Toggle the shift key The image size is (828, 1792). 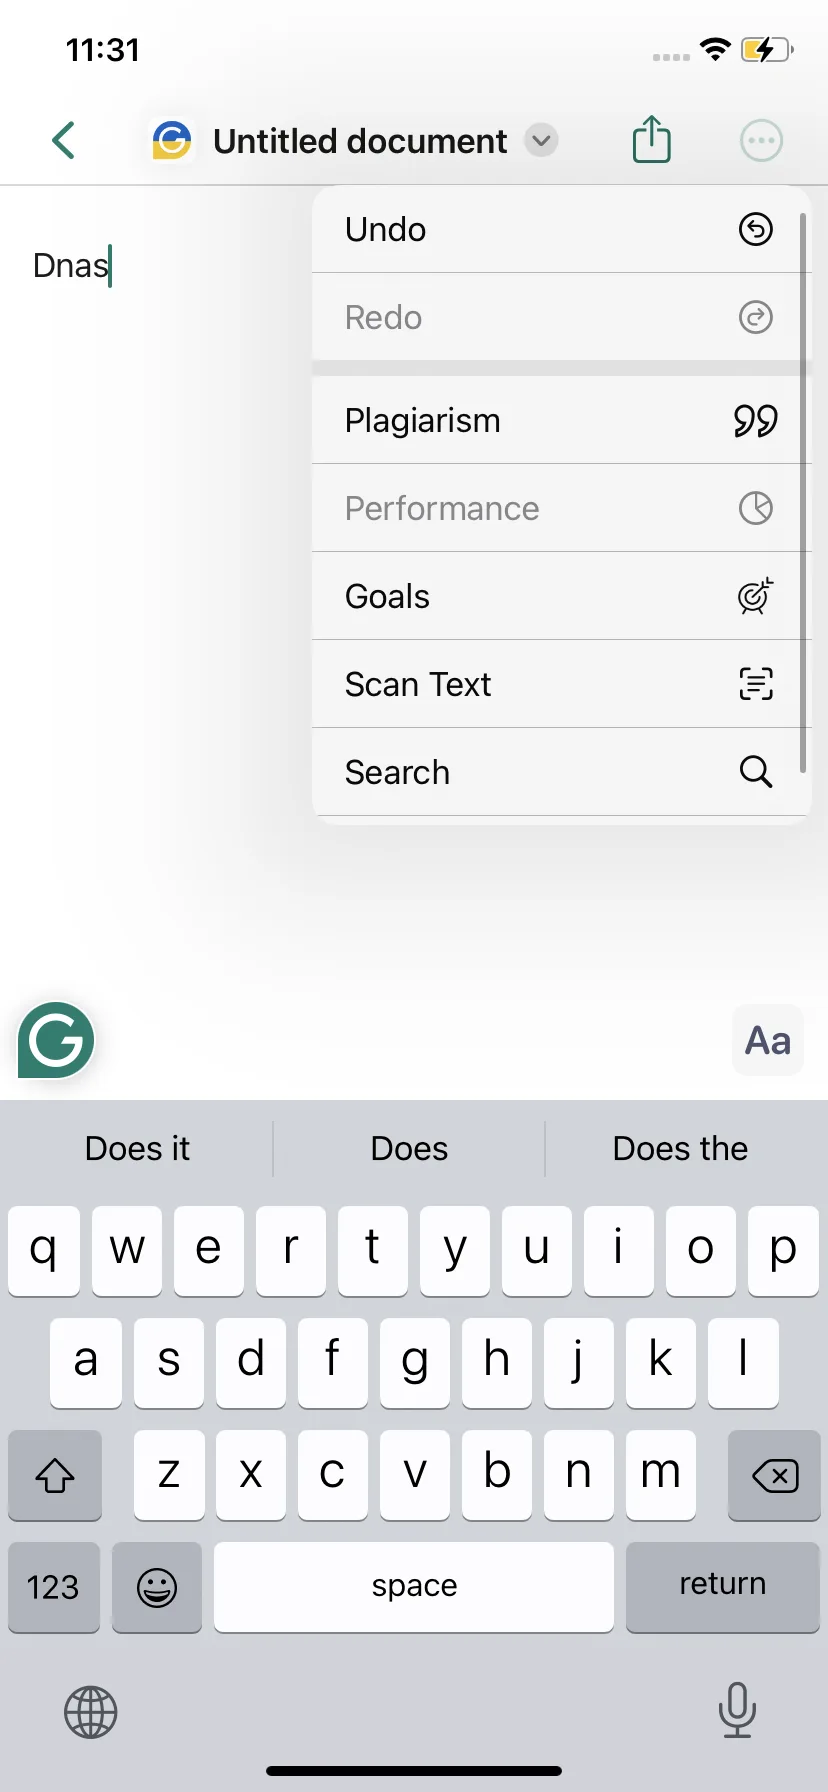[x=55, y=1475]
